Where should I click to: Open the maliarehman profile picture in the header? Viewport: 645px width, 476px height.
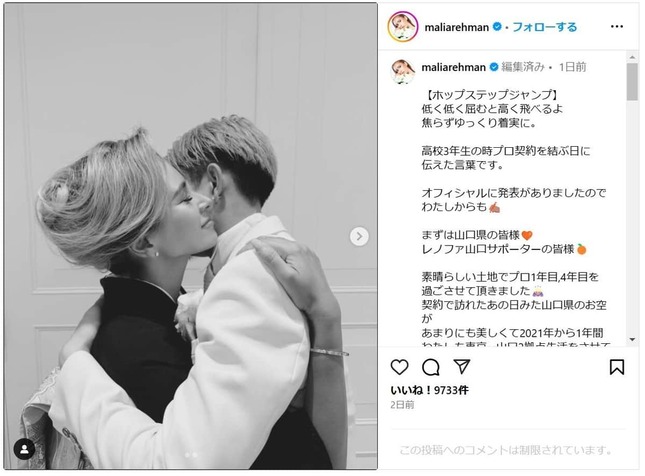point(403,27)
